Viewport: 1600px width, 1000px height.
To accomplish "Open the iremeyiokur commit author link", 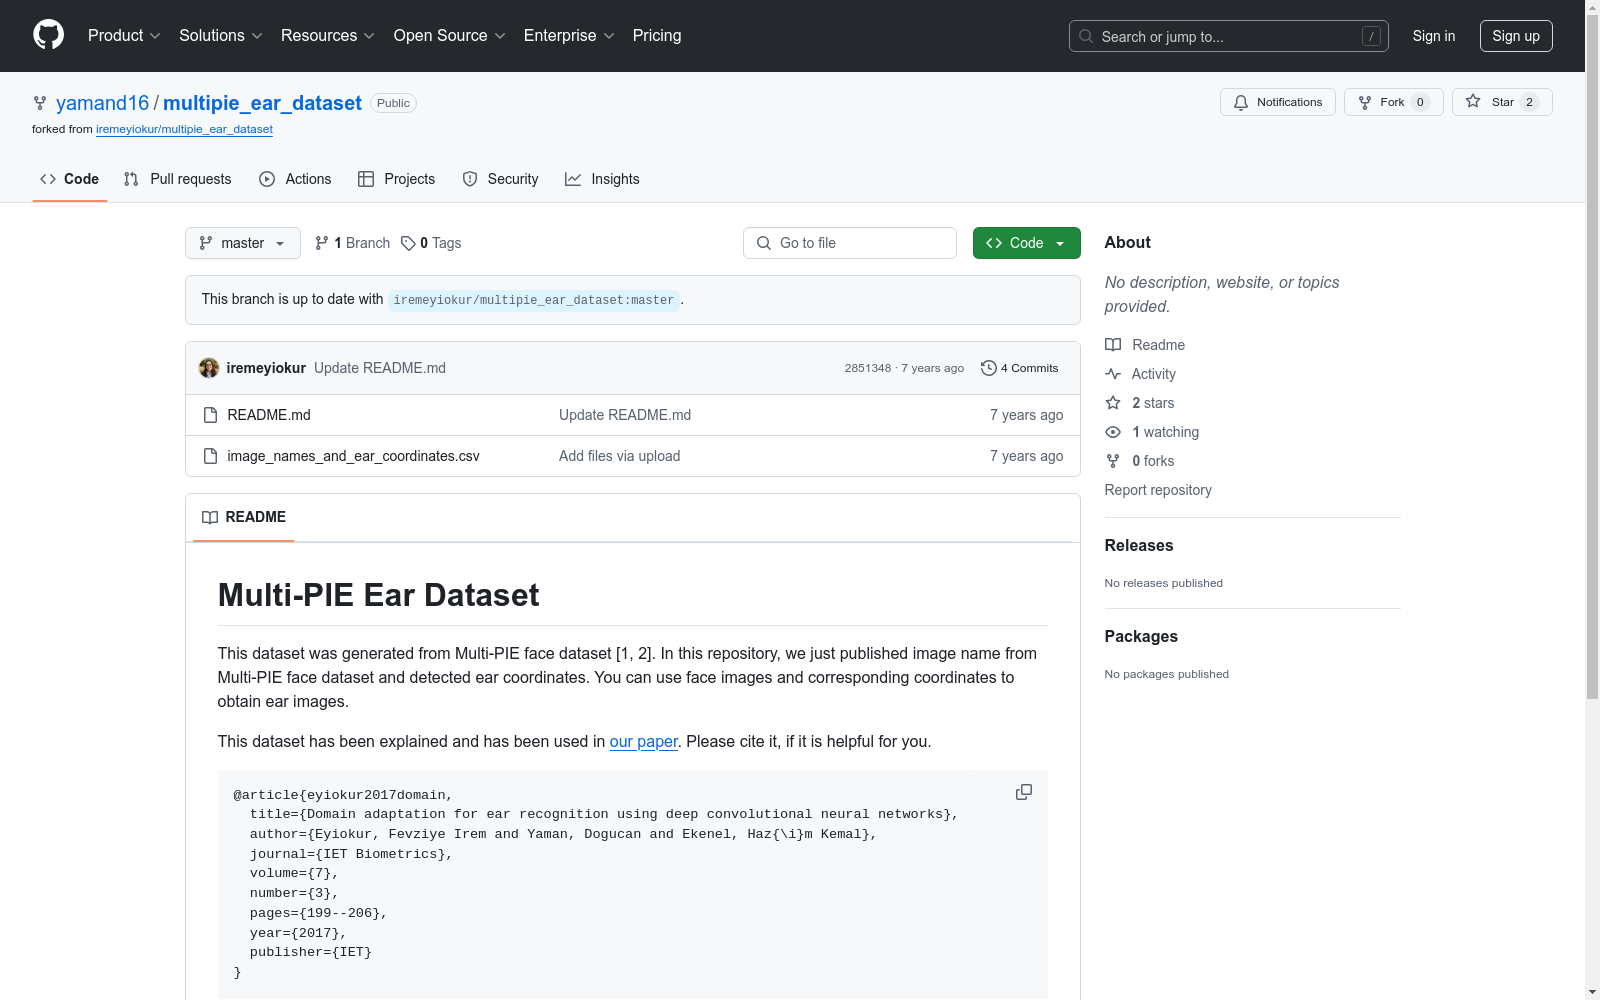I will [266, 368].
